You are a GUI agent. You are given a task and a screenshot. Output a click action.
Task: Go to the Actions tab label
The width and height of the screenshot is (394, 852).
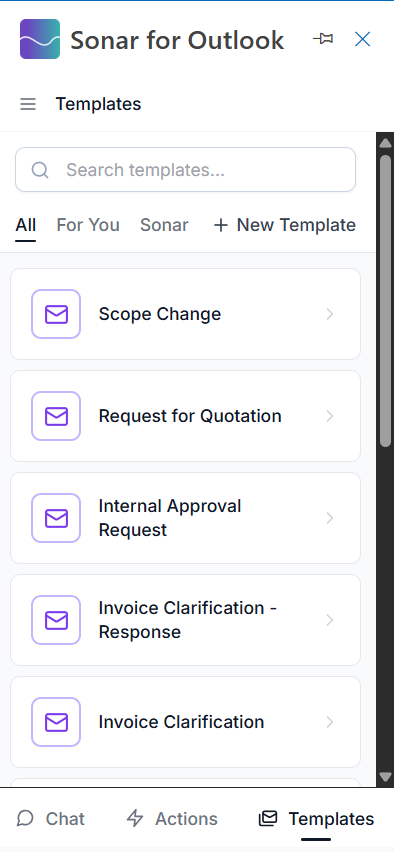(186, 818)
